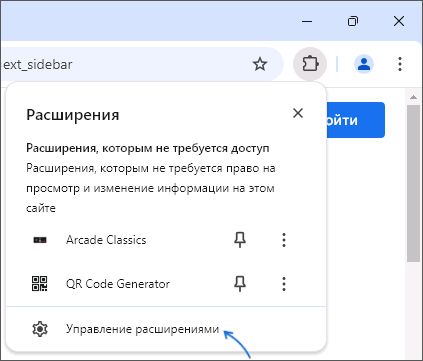Click the Arcade Classics extension icon
The image size is (423, 361).
[40, 240]
